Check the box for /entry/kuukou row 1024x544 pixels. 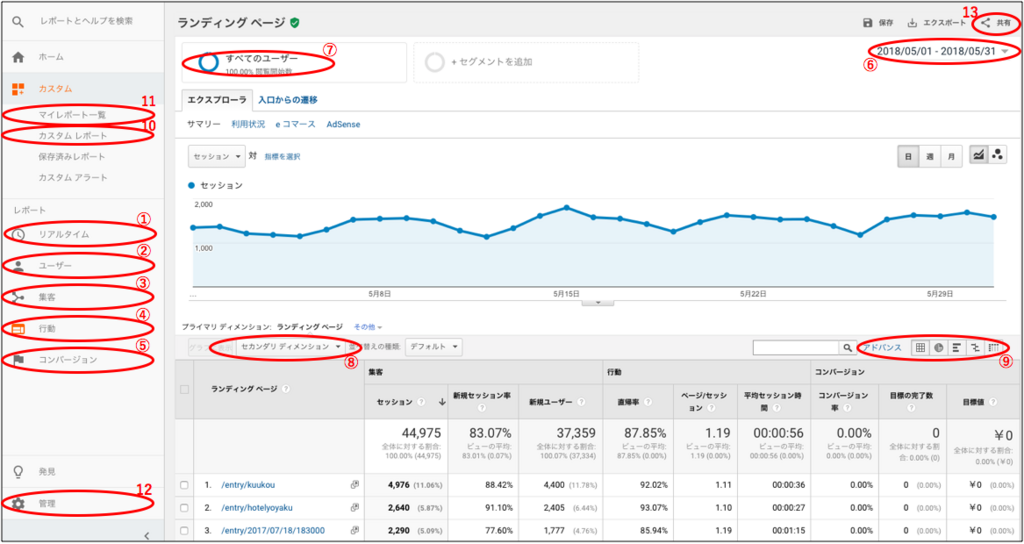184,485
